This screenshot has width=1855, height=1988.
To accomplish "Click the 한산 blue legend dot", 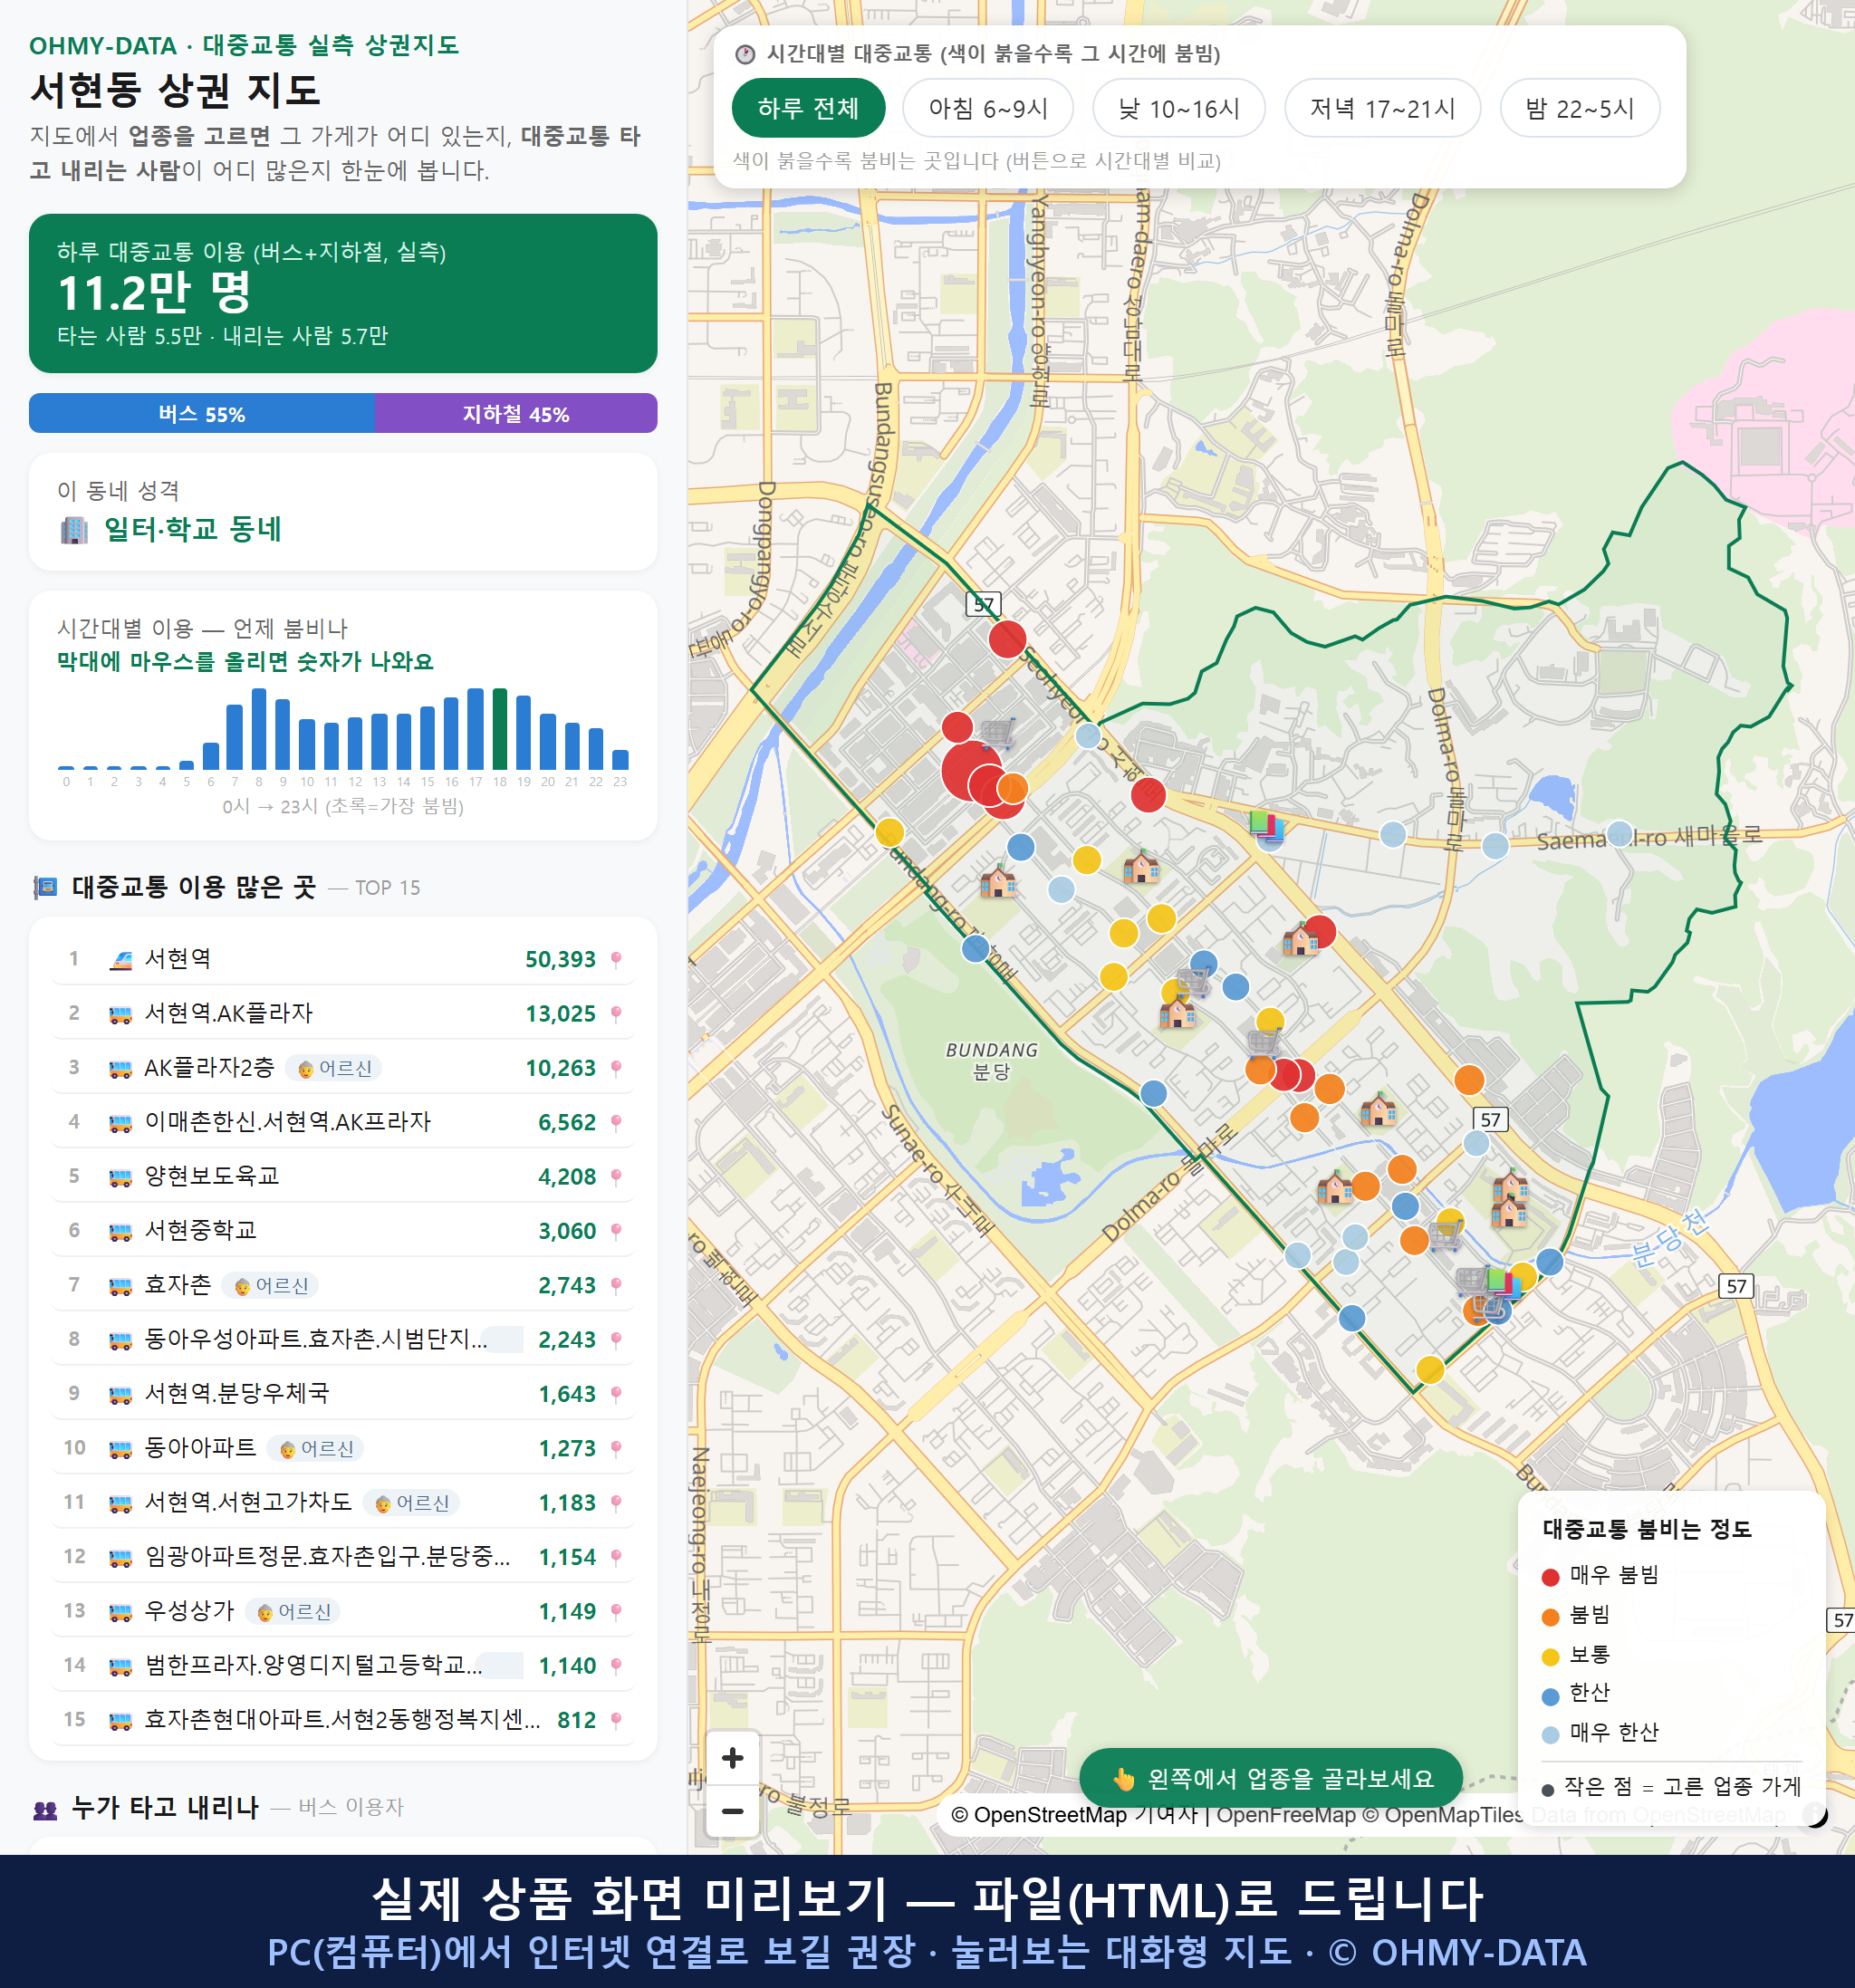I will click(1551, 1696).
